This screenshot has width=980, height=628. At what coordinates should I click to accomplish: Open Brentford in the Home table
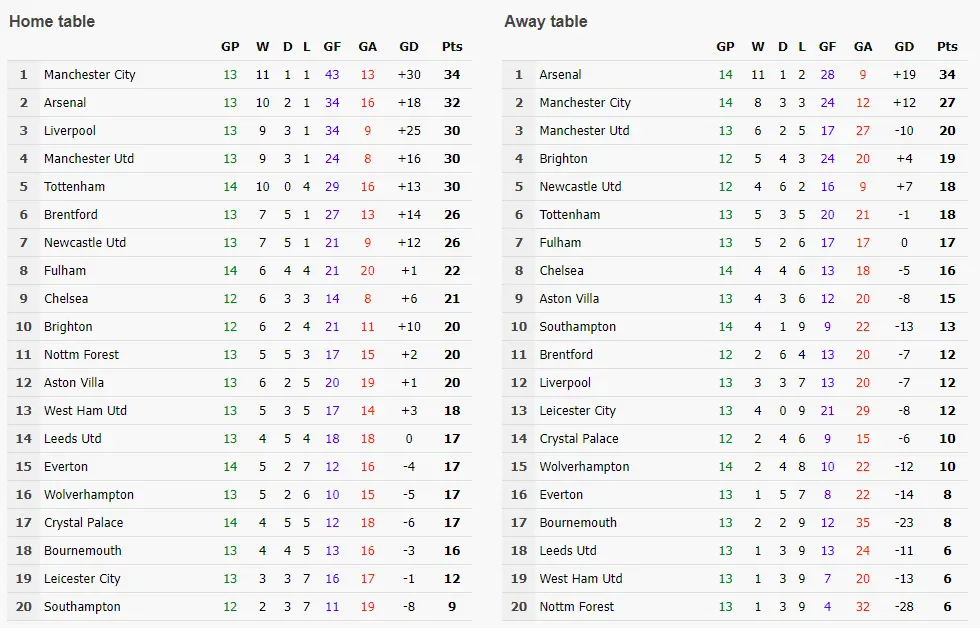71,215
